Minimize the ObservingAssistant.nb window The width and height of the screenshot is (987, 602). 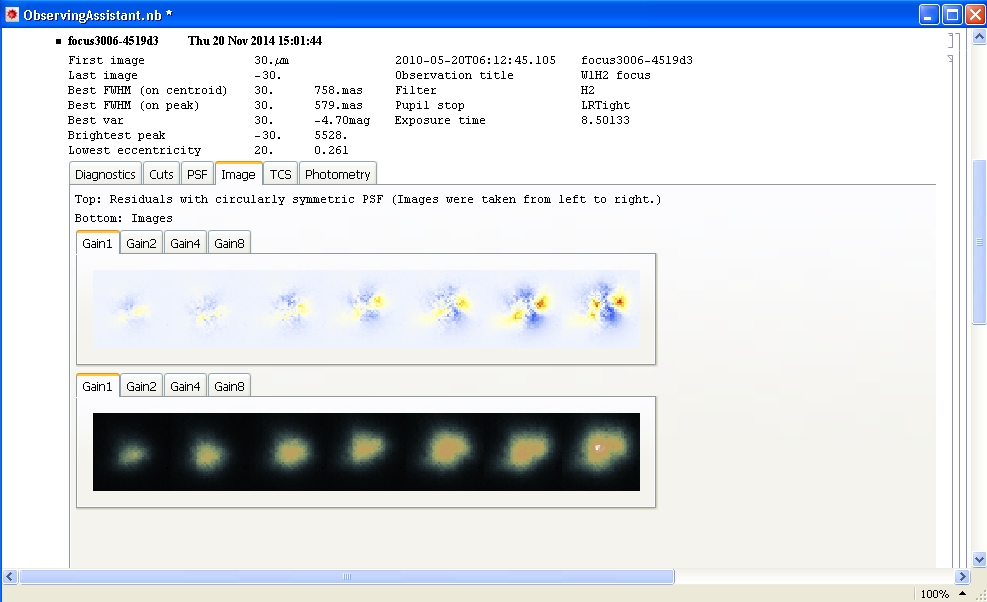tap(929, 14)
